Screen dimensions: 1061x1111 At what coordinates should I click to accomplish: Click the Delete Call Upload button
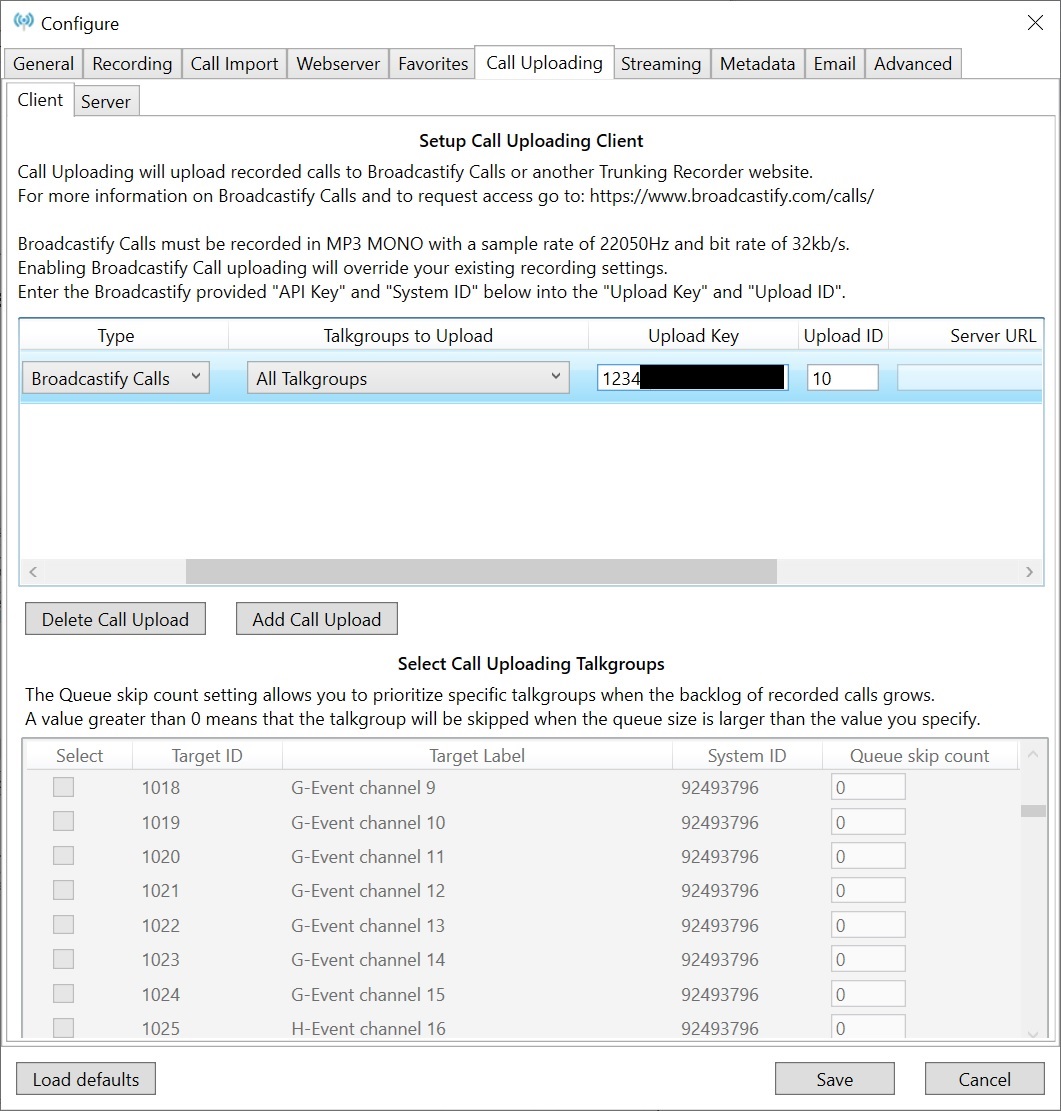[116, 619]
